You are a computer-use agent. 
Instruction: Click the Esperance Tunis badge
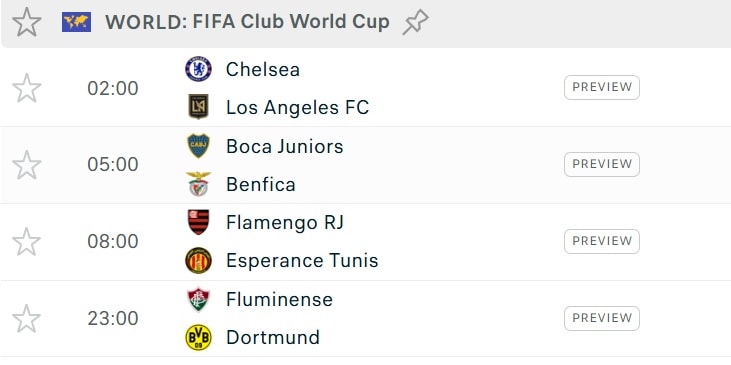[198, 261]
